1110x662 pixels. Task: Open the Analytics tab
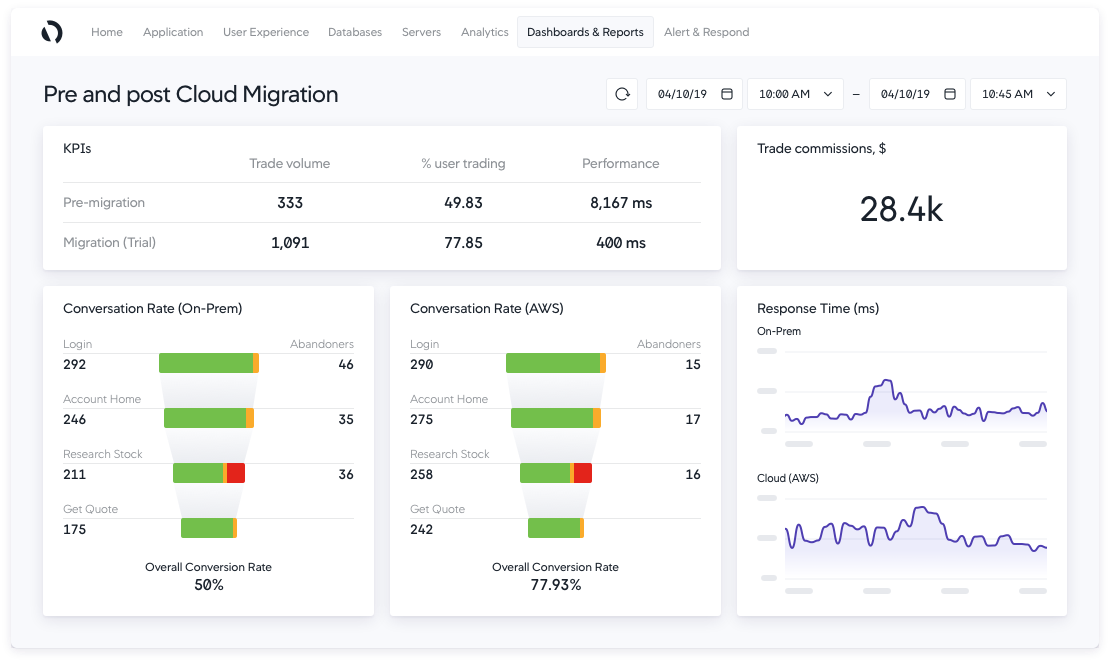coord(484,32)
